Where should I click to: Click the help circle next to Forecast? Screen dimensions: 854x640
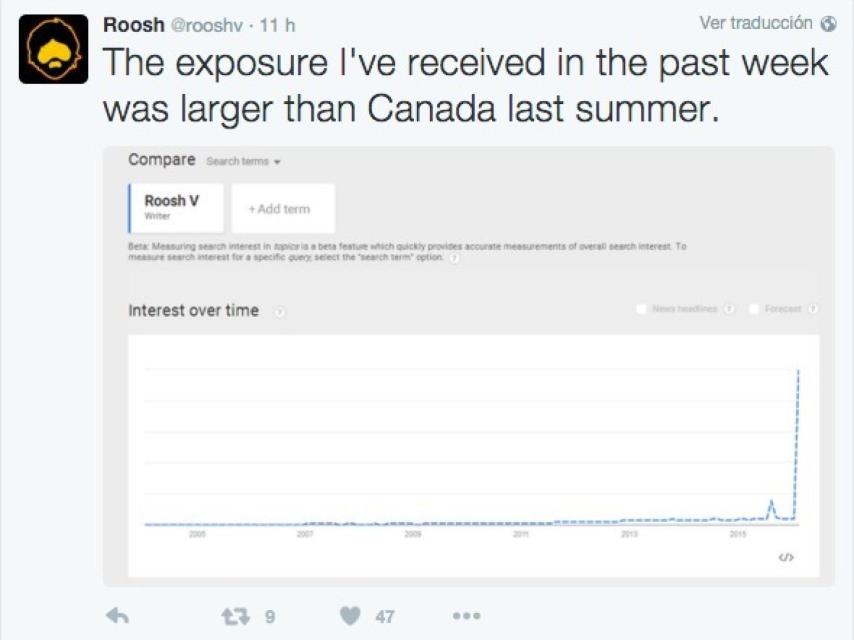point(812,308)
